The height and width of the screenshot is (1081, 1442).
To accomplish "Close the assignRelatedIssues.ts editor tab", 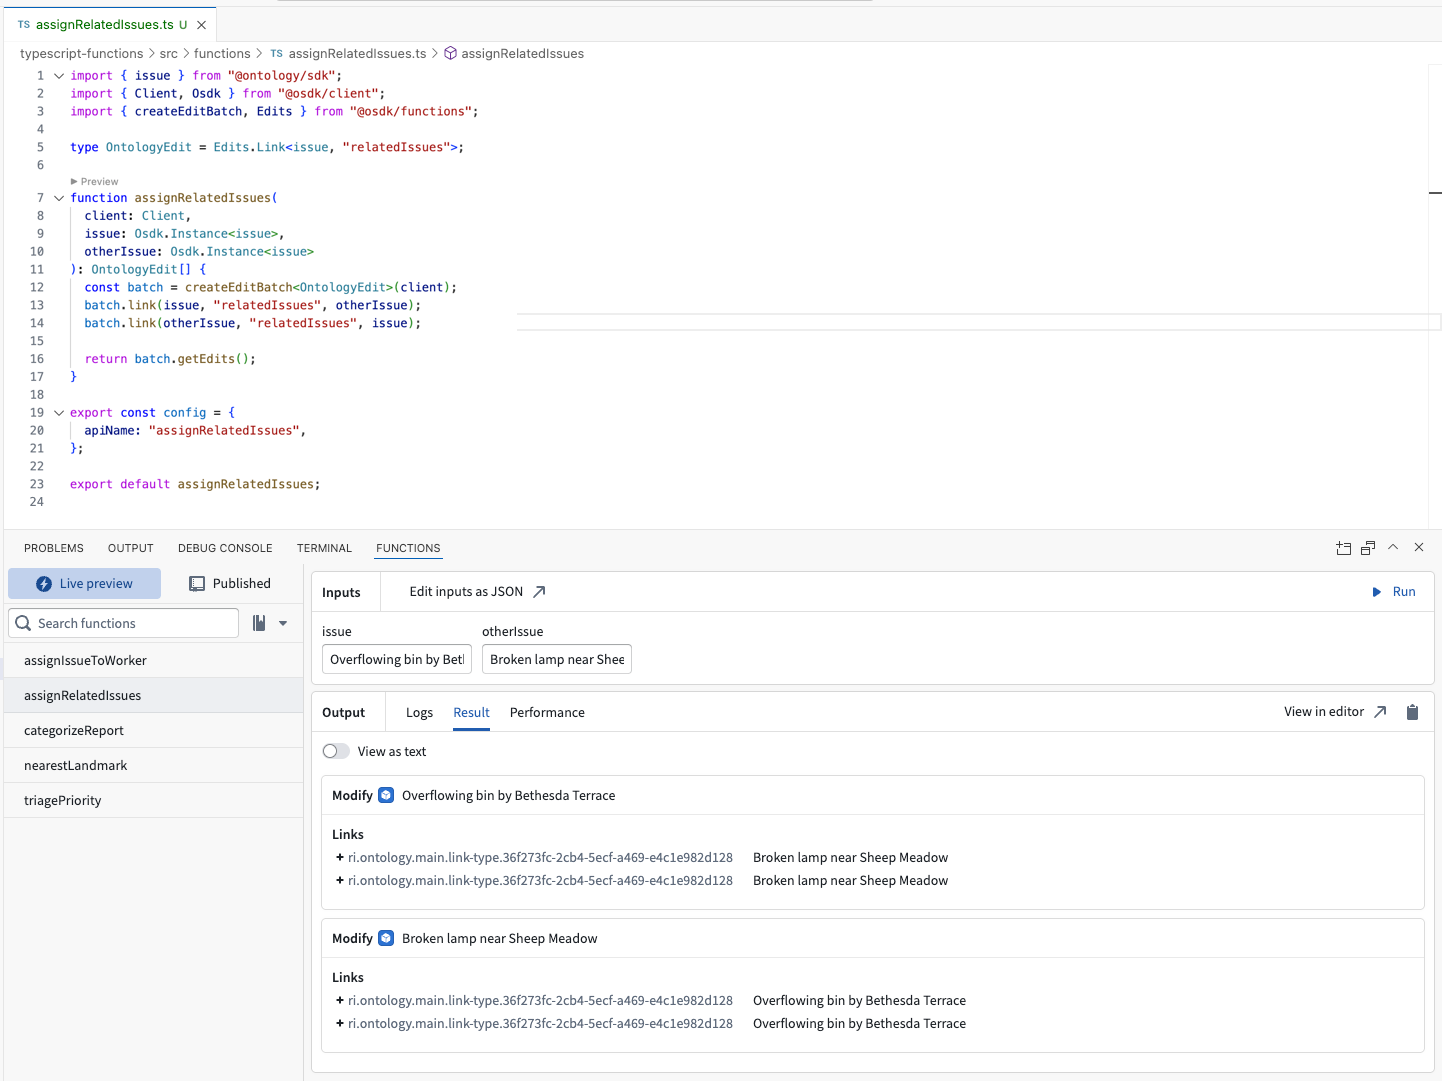I will 201,25.
